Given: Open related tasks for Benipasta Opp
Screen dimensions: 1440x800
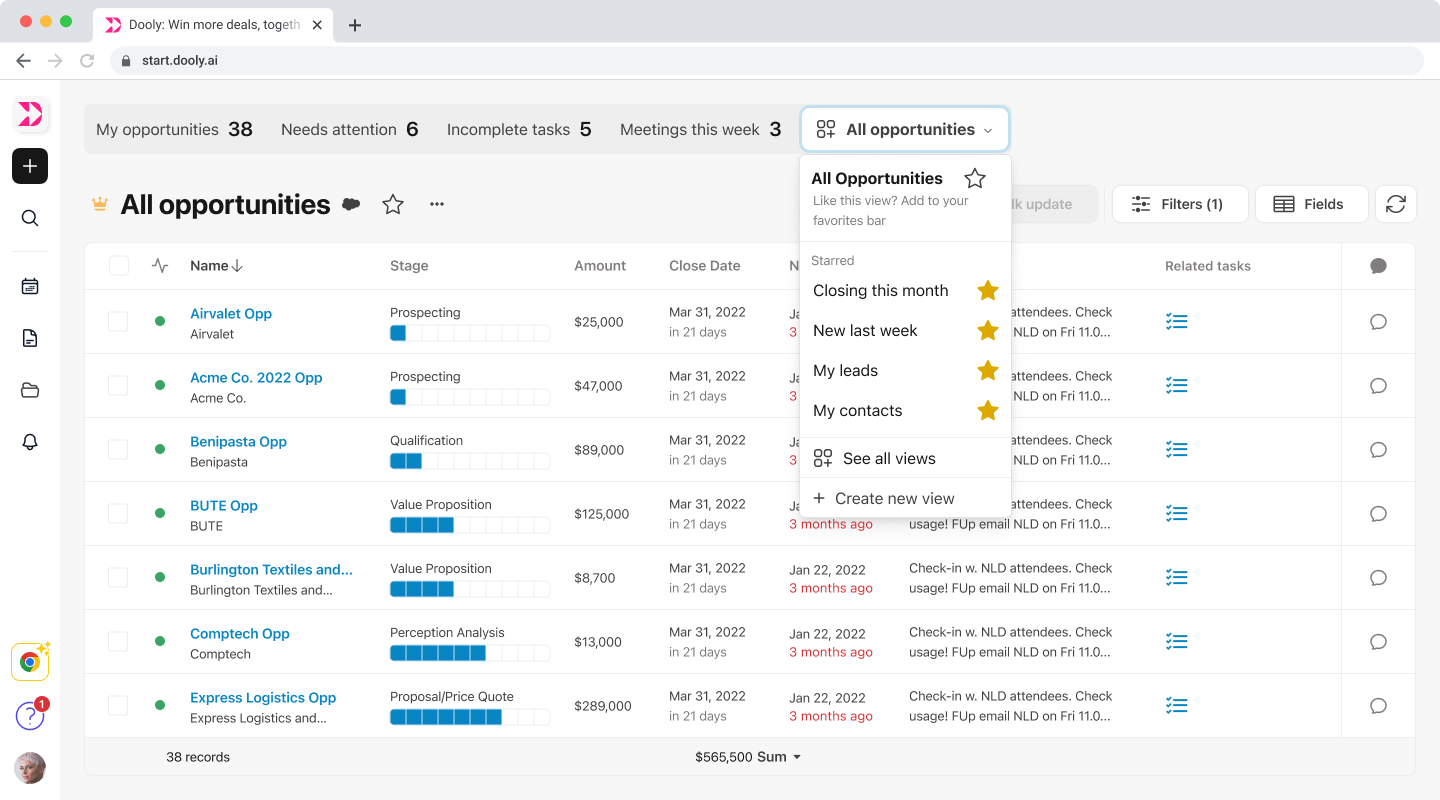Looking at the screenshot, I should pos(1177,450).
